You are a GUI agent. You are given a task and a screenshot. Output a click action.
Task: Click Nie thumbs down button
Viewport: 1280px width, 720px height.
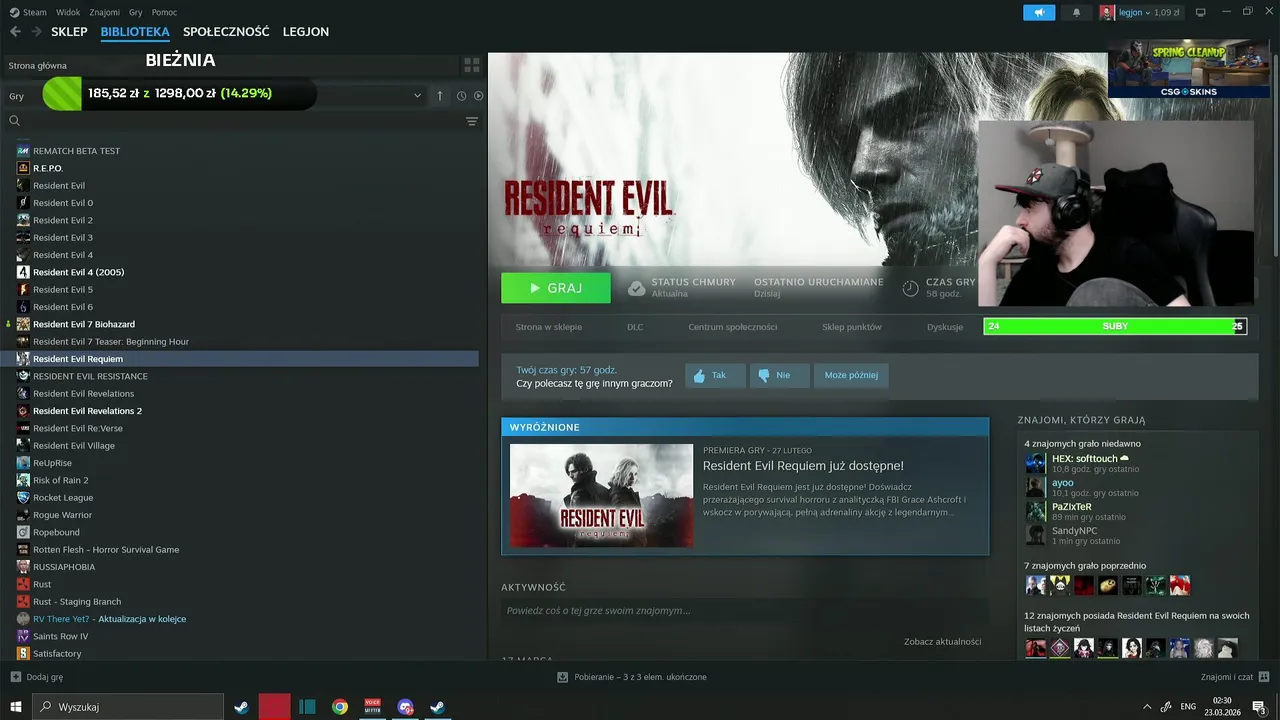(779, 376)
